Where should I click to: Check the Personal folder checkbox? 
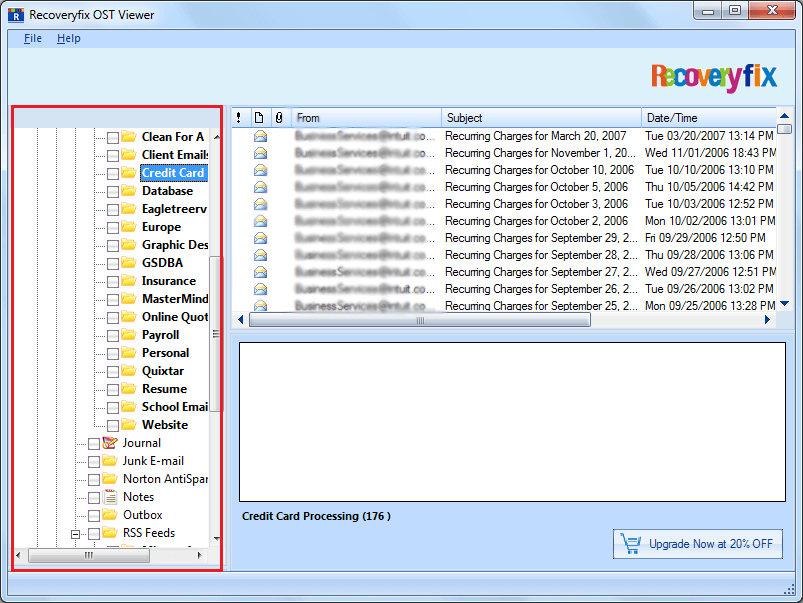pyautogui.click(x=113, y=354)
